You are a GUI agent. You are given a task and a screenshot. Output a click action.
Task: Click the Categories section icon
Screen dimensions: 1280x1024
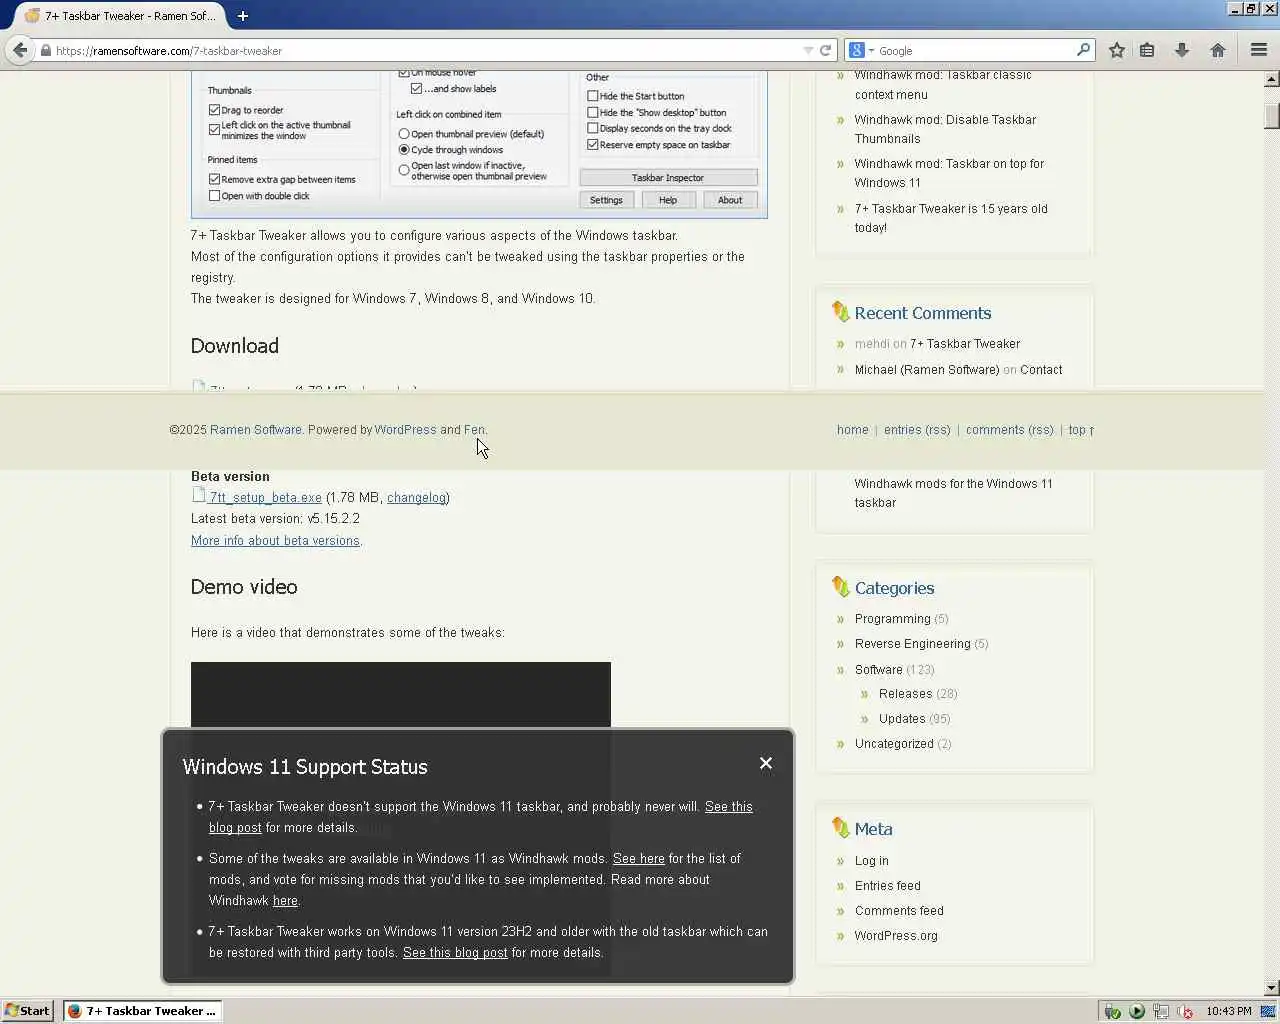click(x=840, y=587)
